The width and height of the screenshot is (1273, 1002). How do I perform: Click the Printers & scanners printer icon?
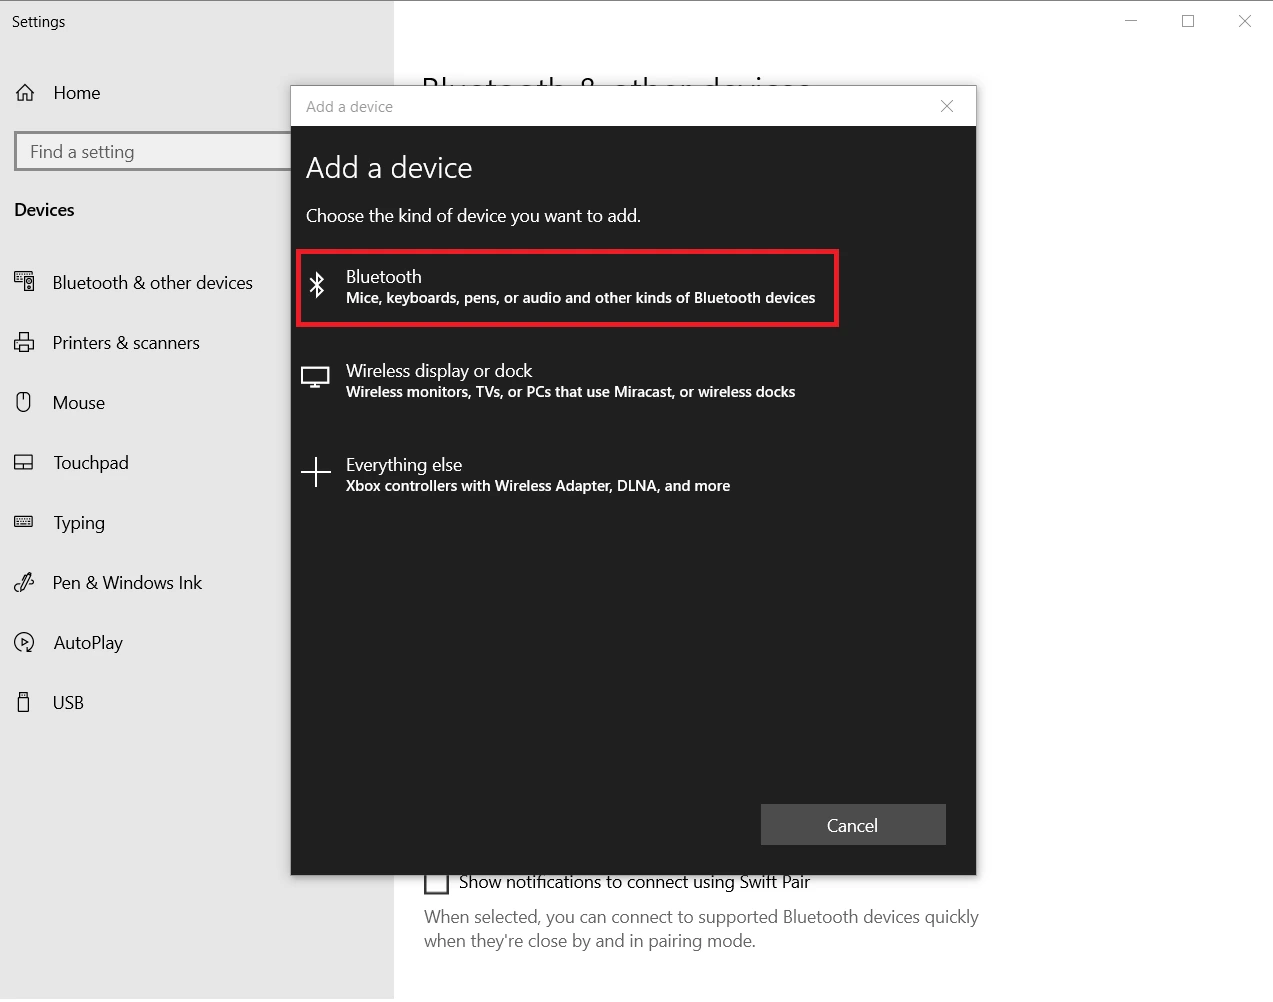tap(24, 343)
